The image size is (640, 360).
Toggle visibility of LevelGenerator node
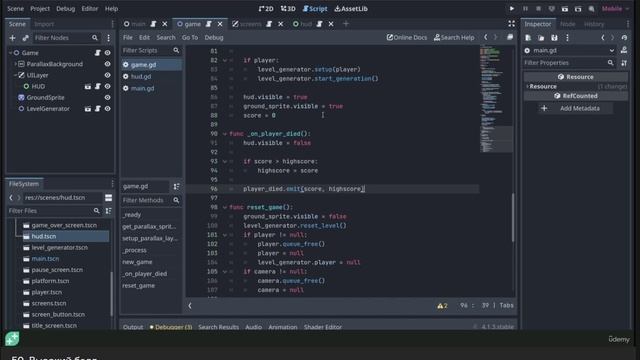point(107,109)
